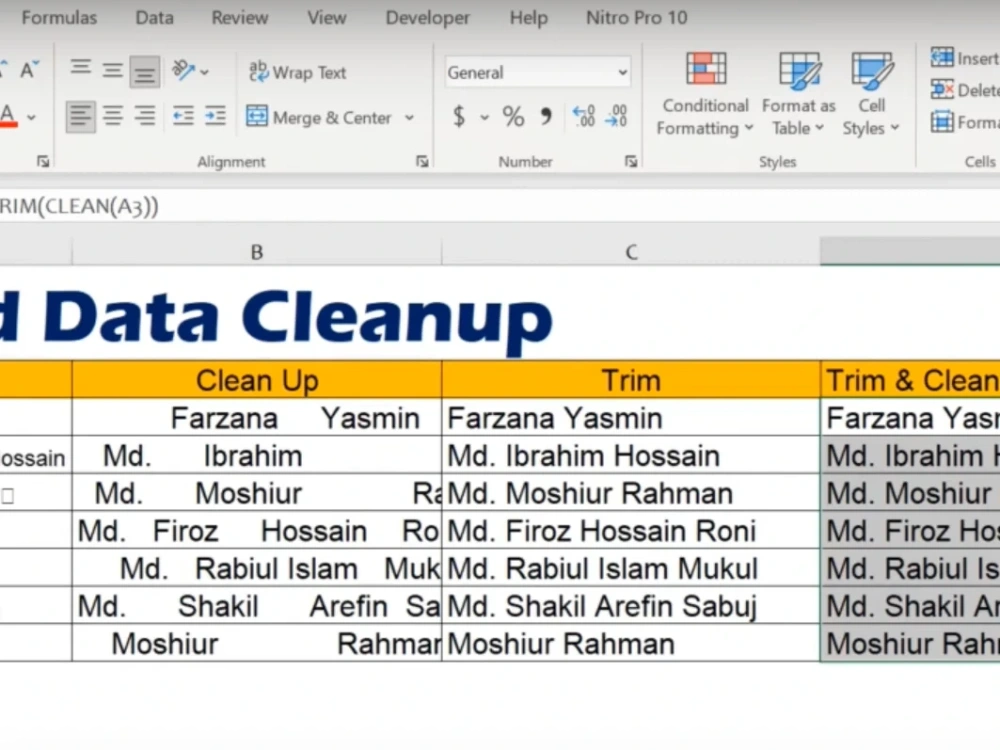1000x750 pixels.
Task: Click the Format cells button
Action: 964,122
